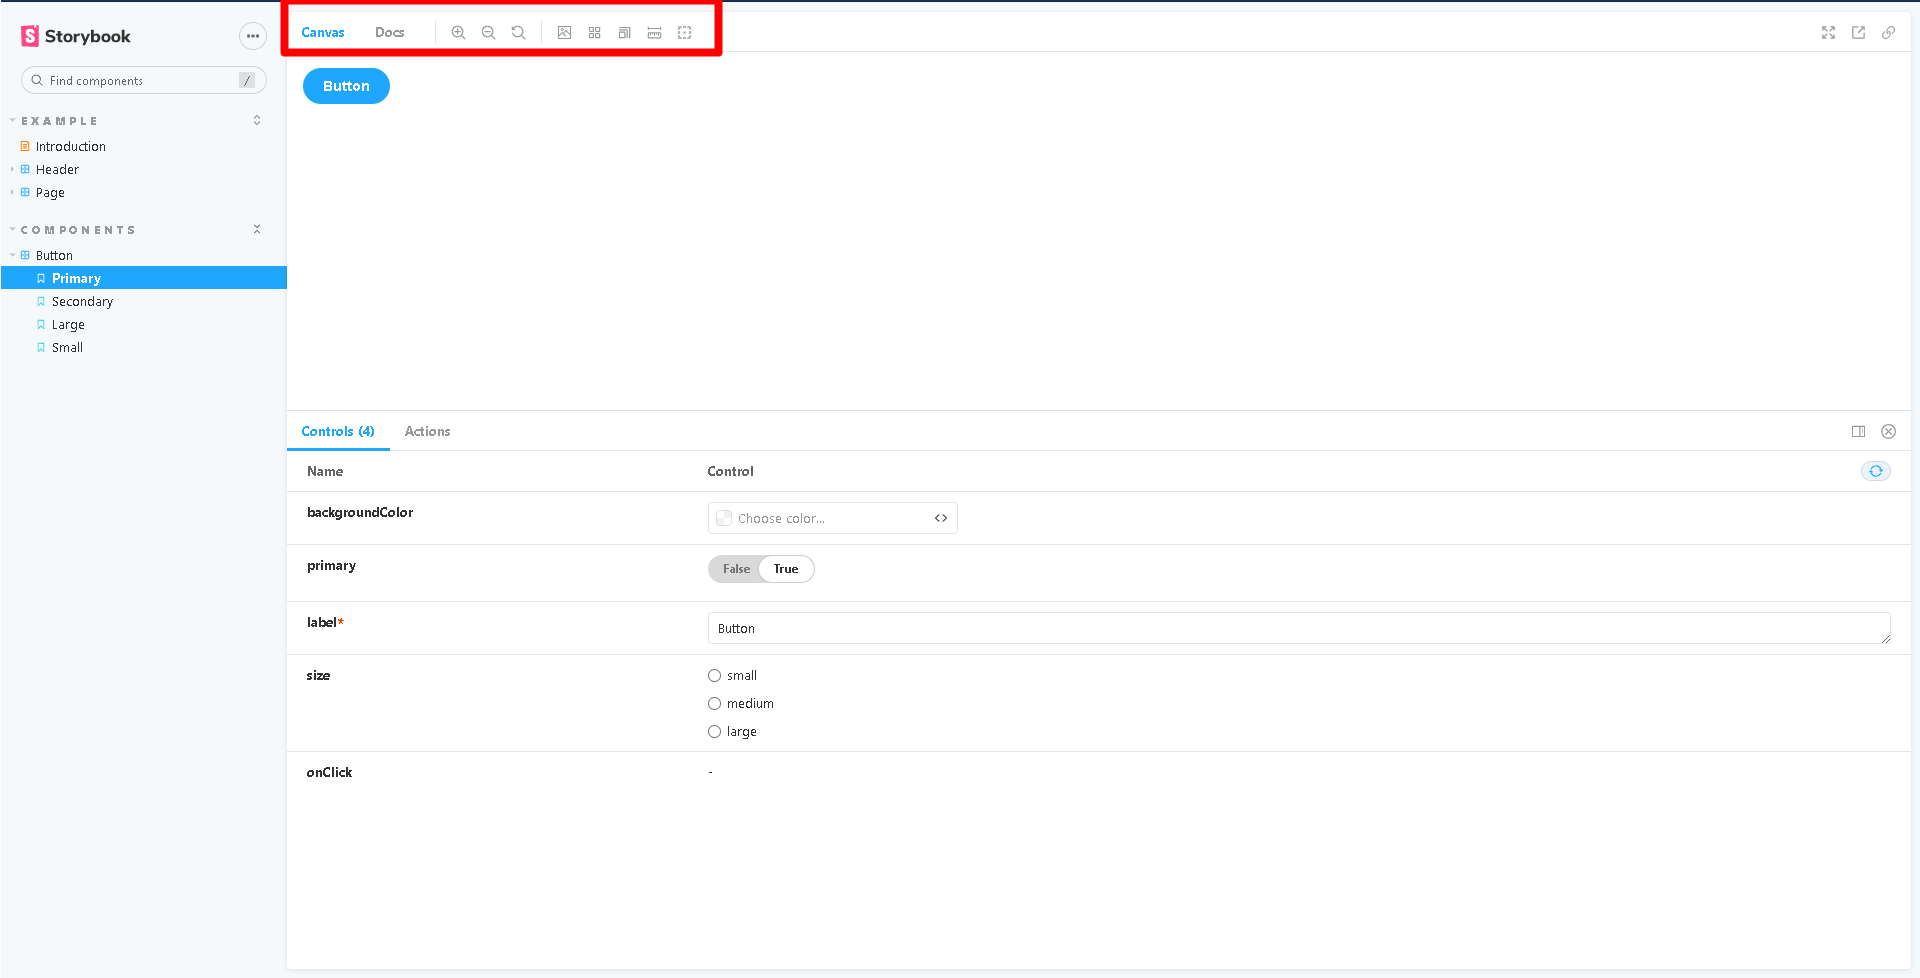This screenshot has height=978, width=1920.
Task: Select the small size radio button
Action: pyautogui.click(x=714, y=676)
